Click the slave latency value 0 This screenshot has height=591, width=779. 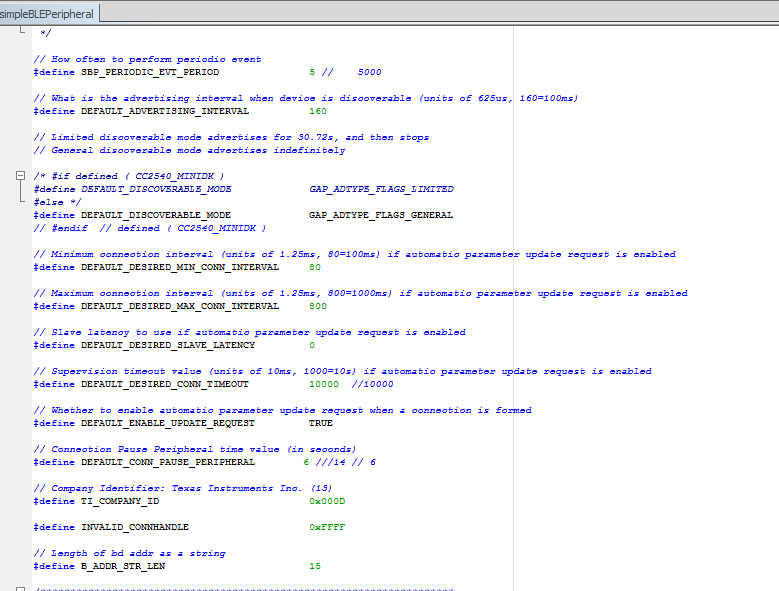pyautogui.click(x=312, y=345)
